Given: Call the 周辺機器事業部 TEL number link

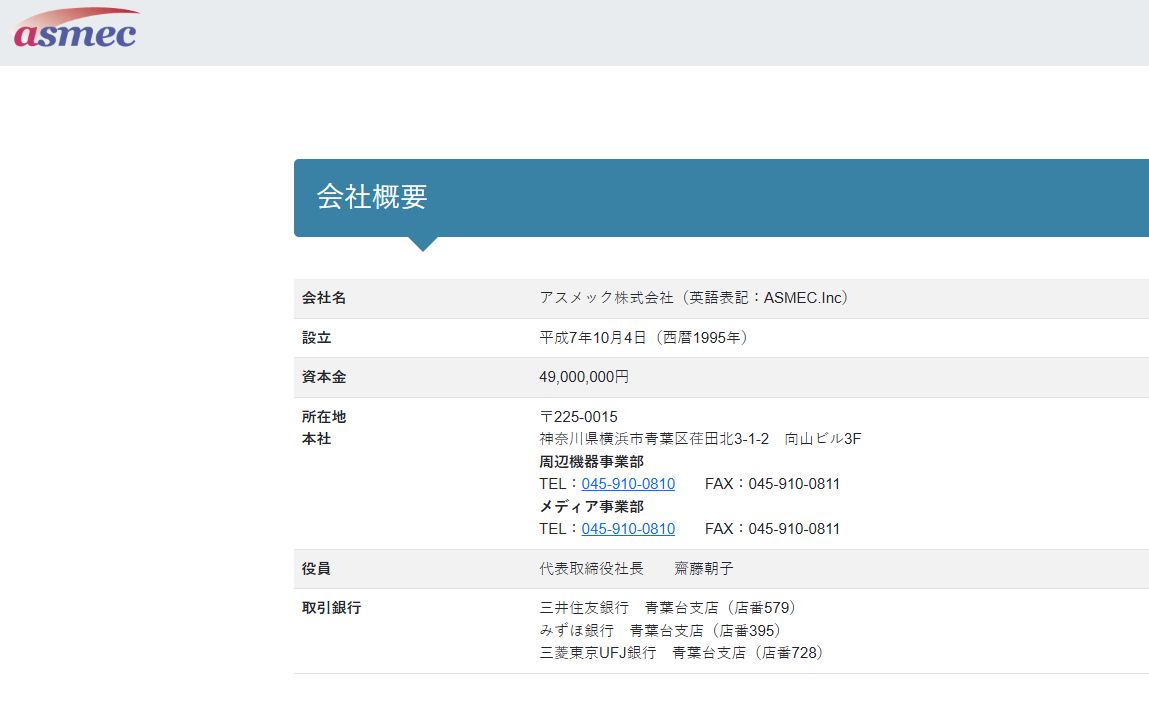Looking at the screenshot, I should pyautogui.click(x=628, y=484).
